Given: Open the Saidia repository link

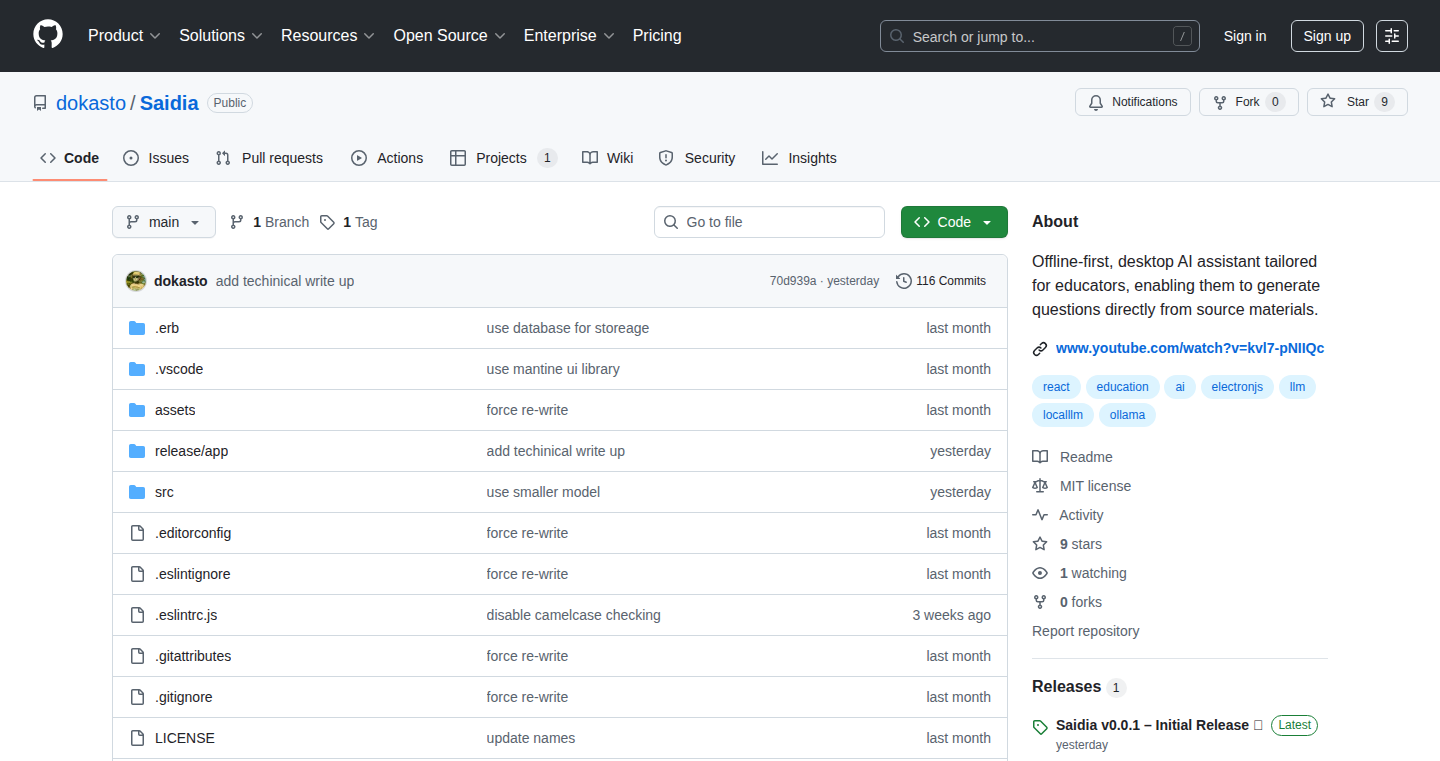Looking at the screenshot, I should pyautogui.click(x=169, y=103).
